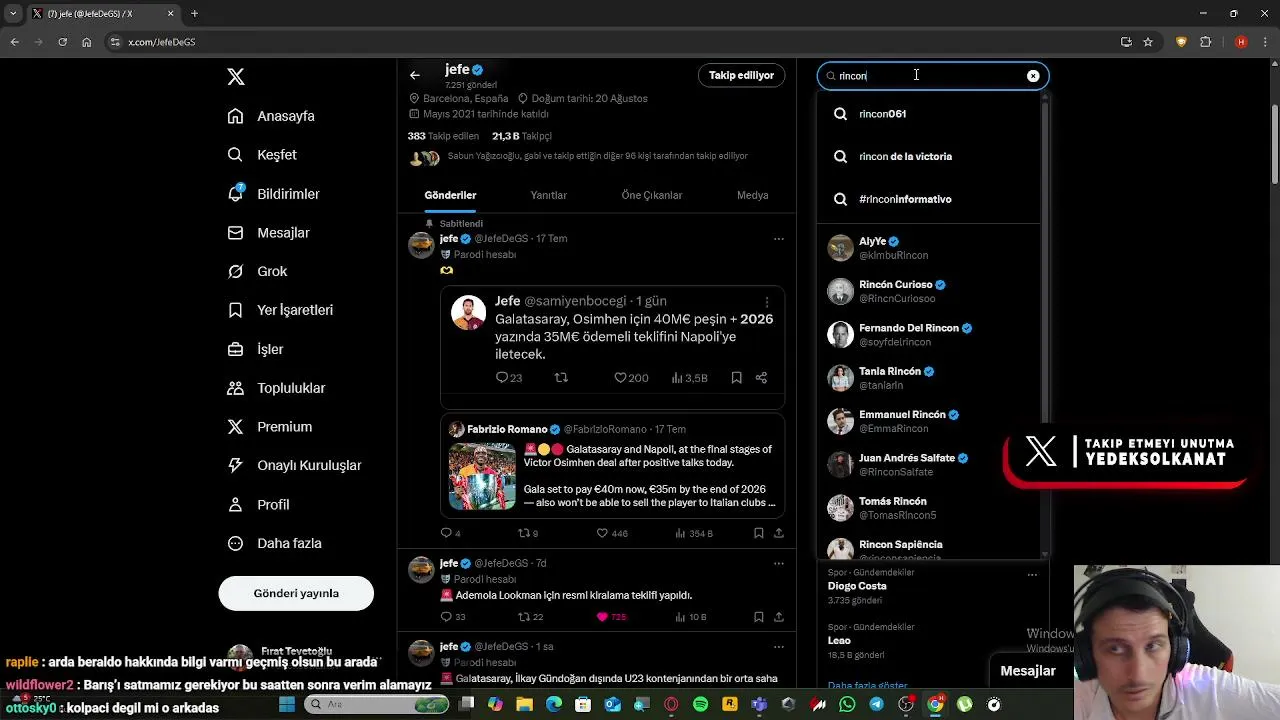
Task: Open the Fabrizio Romano post image thumbnail
Action: tap(482, 477)
